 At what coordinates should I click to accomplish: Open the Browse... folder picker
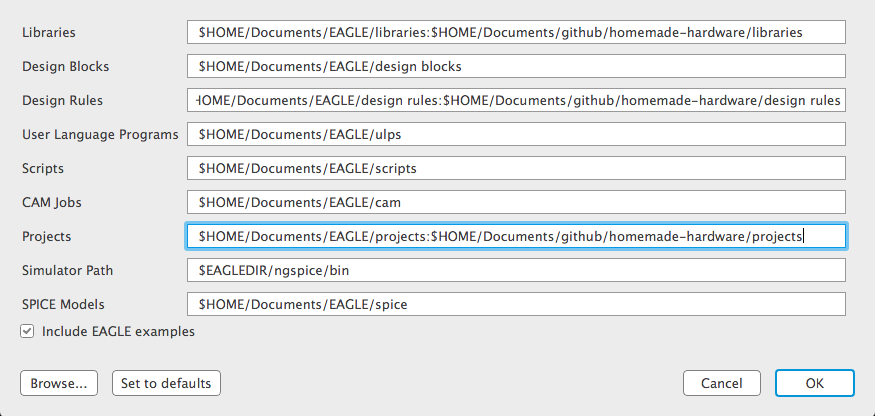[59, 384]
